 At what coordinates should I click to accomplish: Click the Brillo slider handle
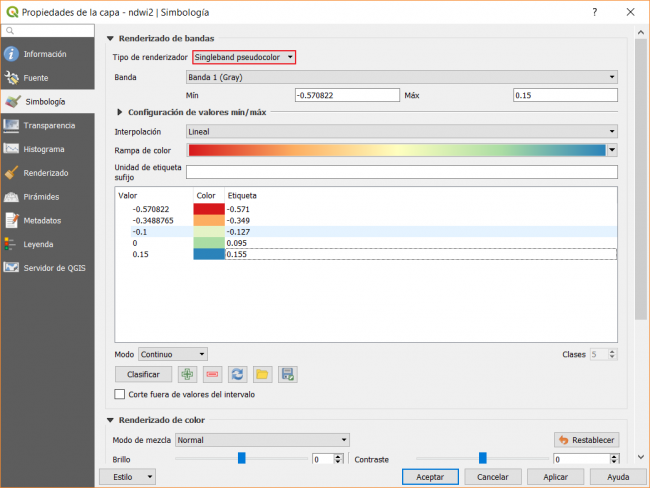(x=242, y=458)
